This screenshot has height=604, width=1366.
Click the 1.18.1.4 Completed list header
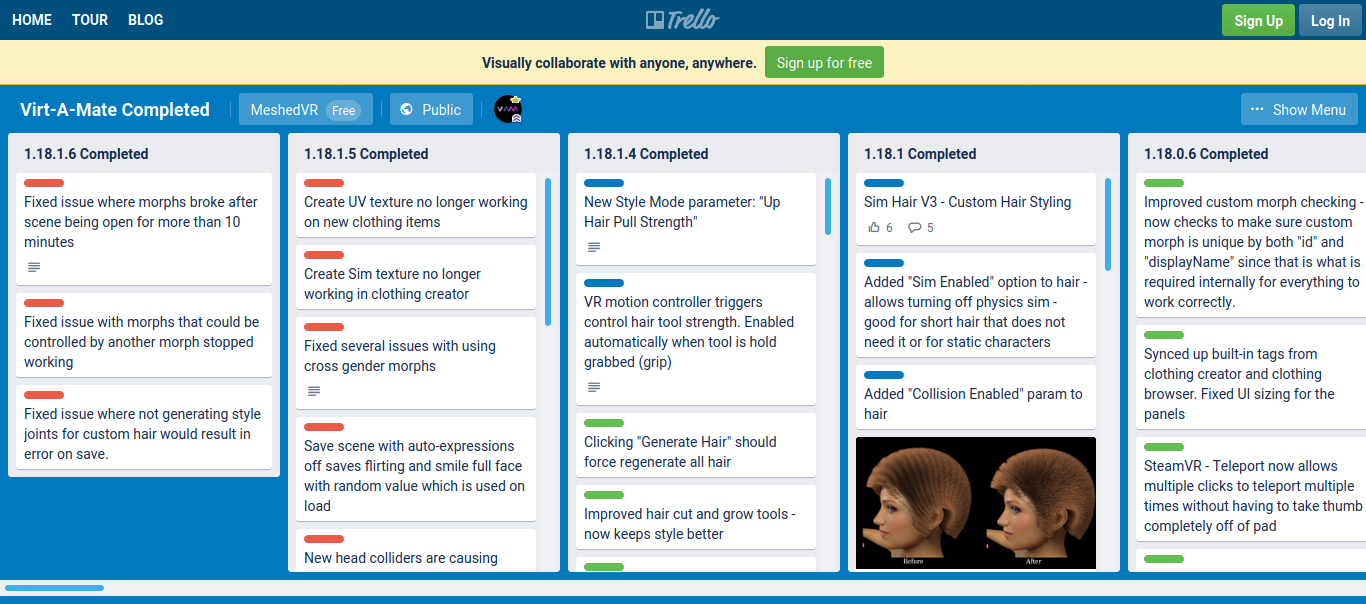[646, 154]
